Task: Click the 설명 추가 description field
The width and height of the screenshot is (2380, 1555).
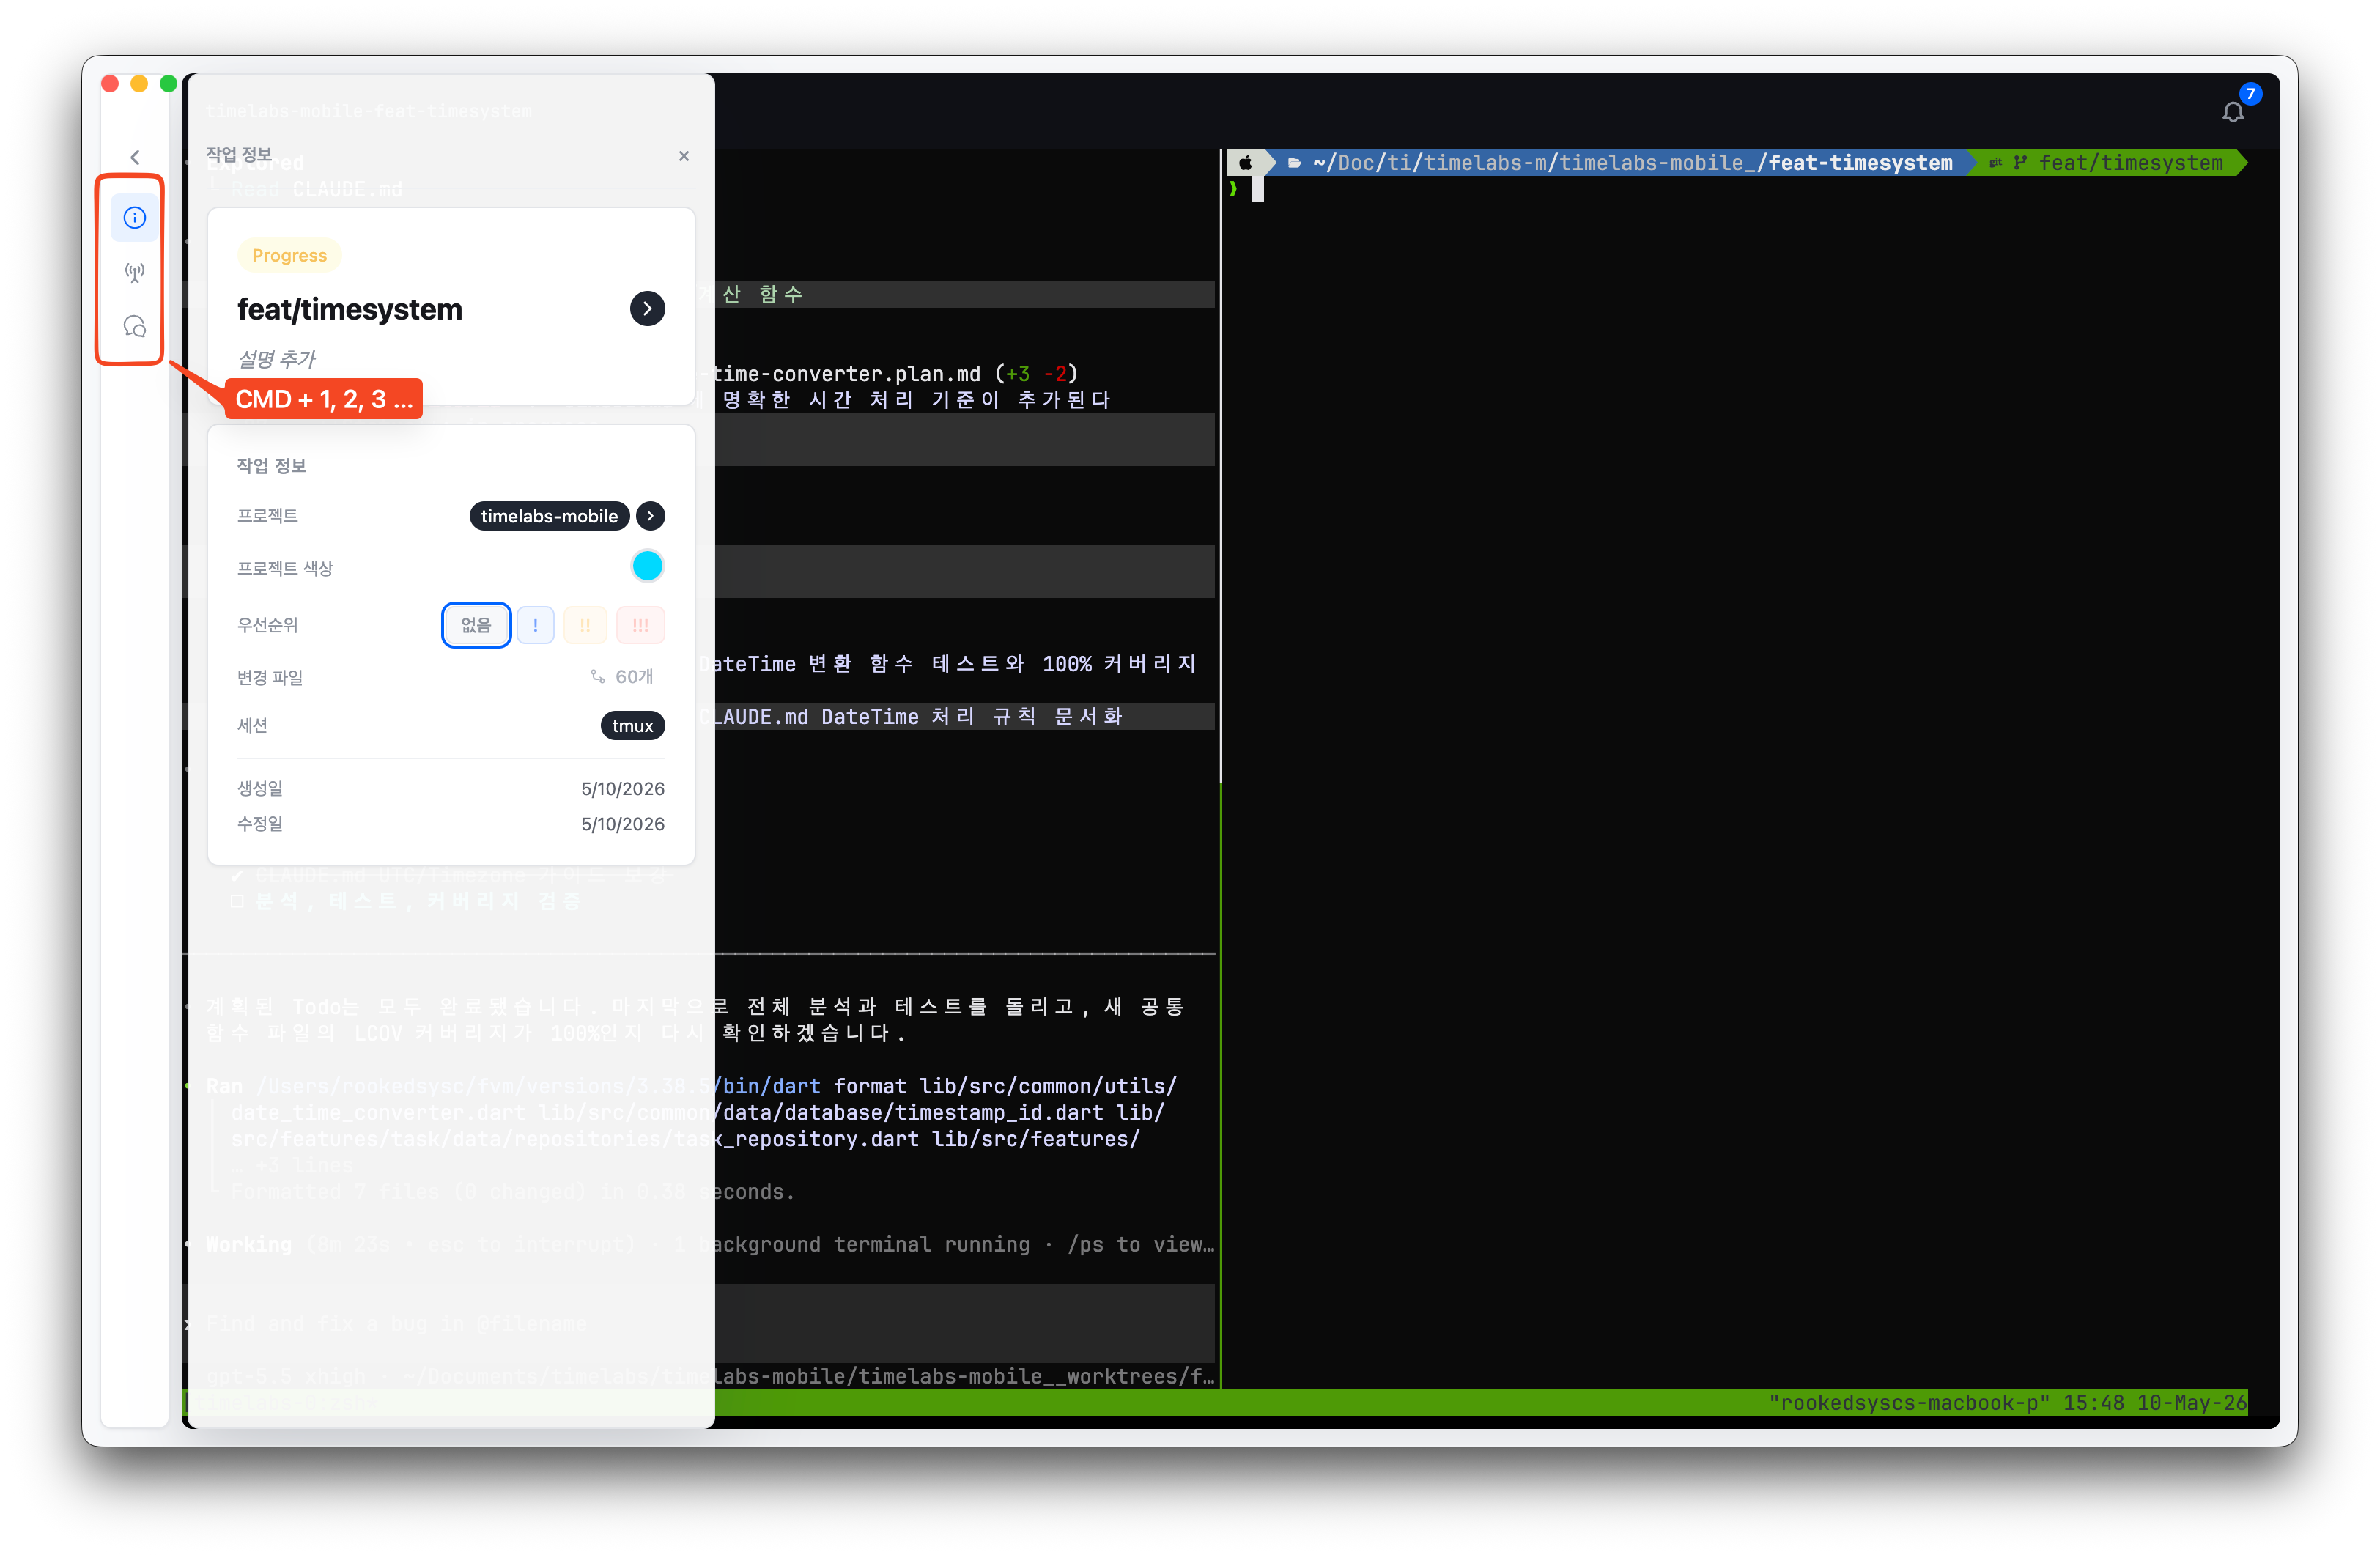Action: click(277, 358)
